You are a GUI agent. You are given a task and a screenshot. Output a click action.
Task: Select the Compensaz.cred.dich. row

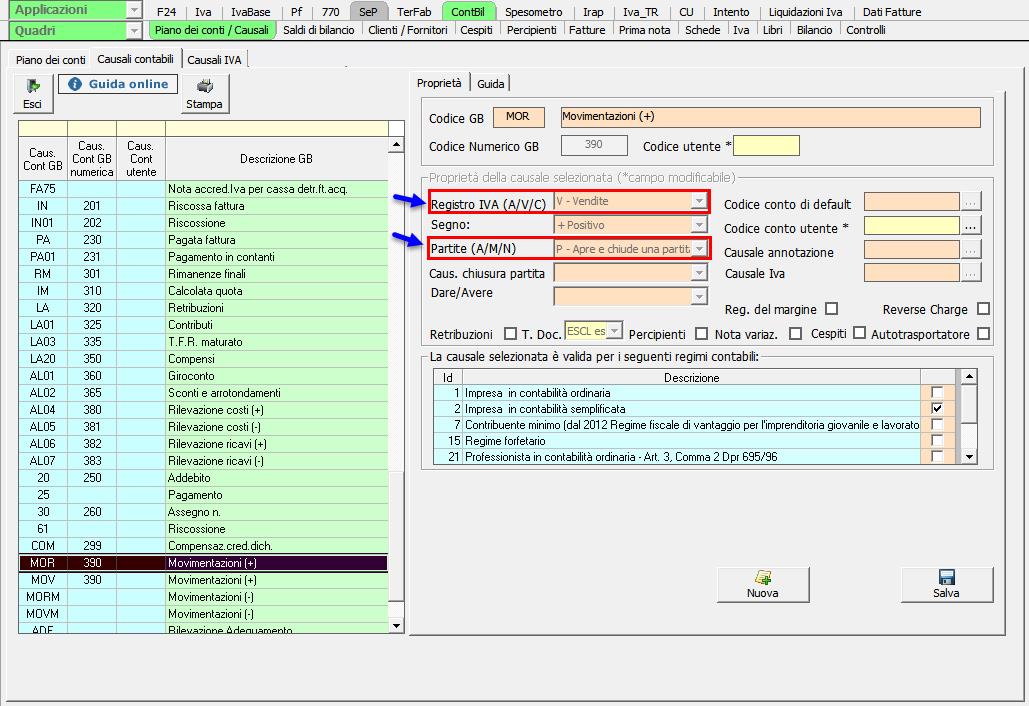point(203,546)
